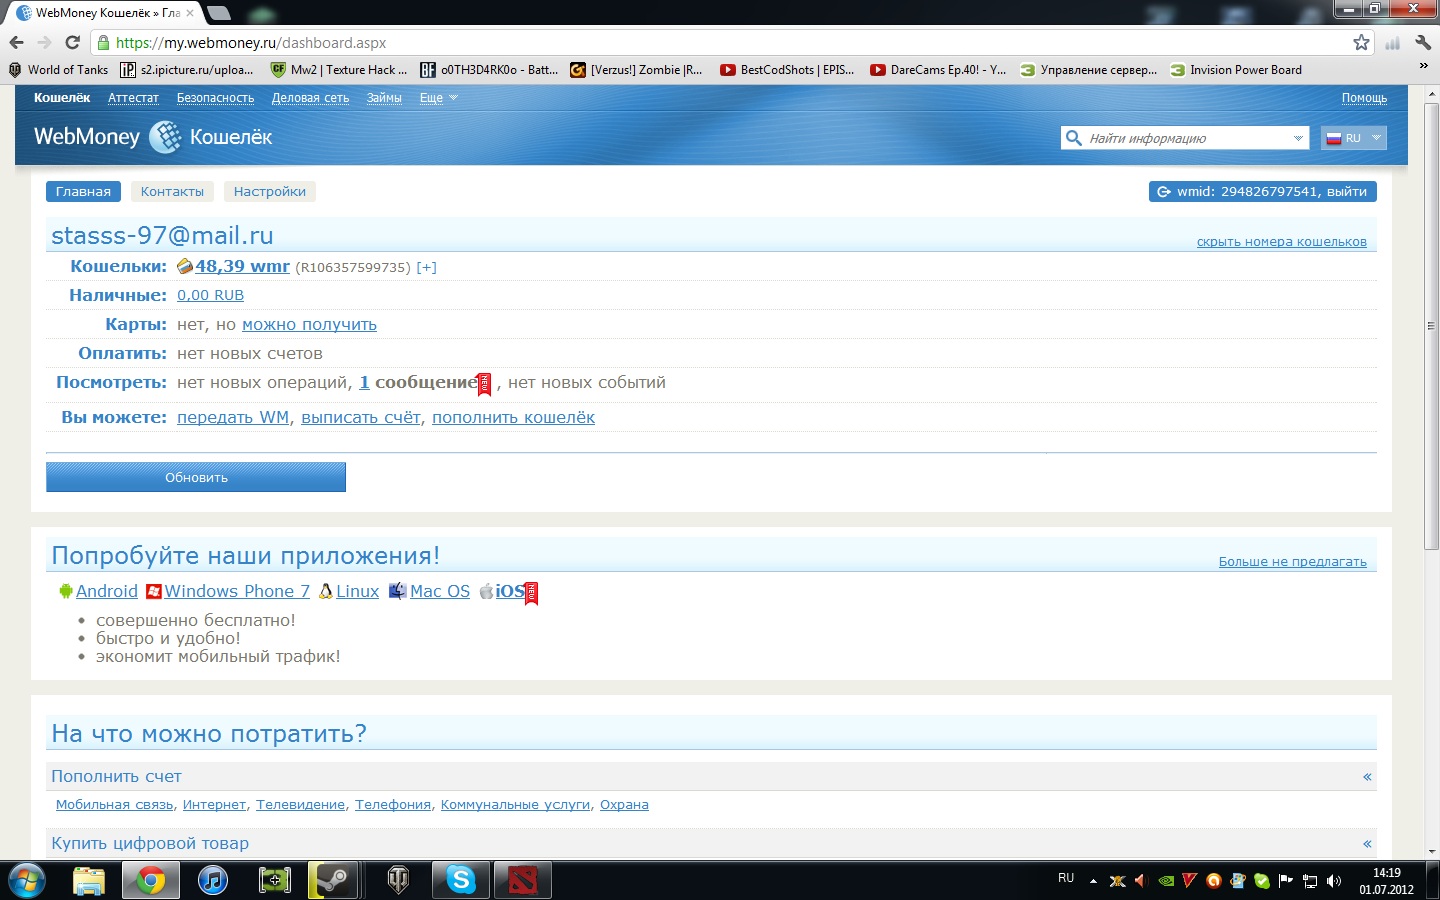Click the 0,00 RUB cash link

point(210,295)
